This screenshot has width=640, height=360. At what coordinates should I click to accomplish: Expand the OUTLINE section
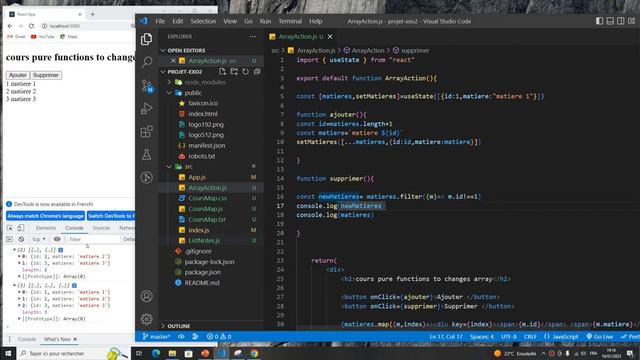tap(178, 326)
